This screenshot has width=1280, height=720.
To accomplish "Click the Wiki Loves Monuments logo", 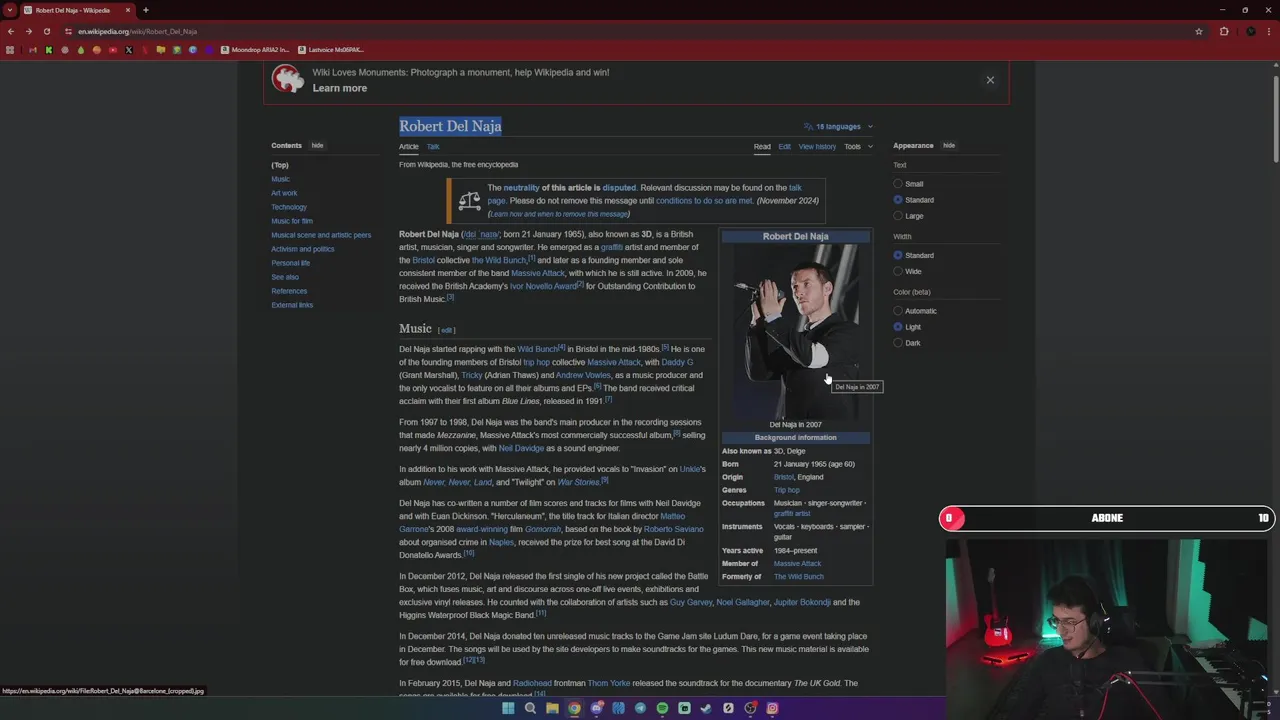I will pos(287,79).
